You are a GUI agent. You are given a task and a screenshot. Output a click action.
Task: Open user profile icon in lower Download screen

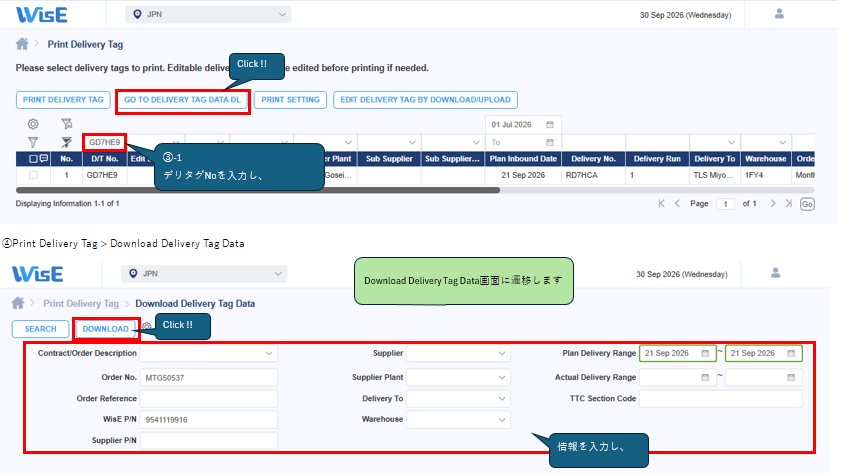click(x=775, y=273)
